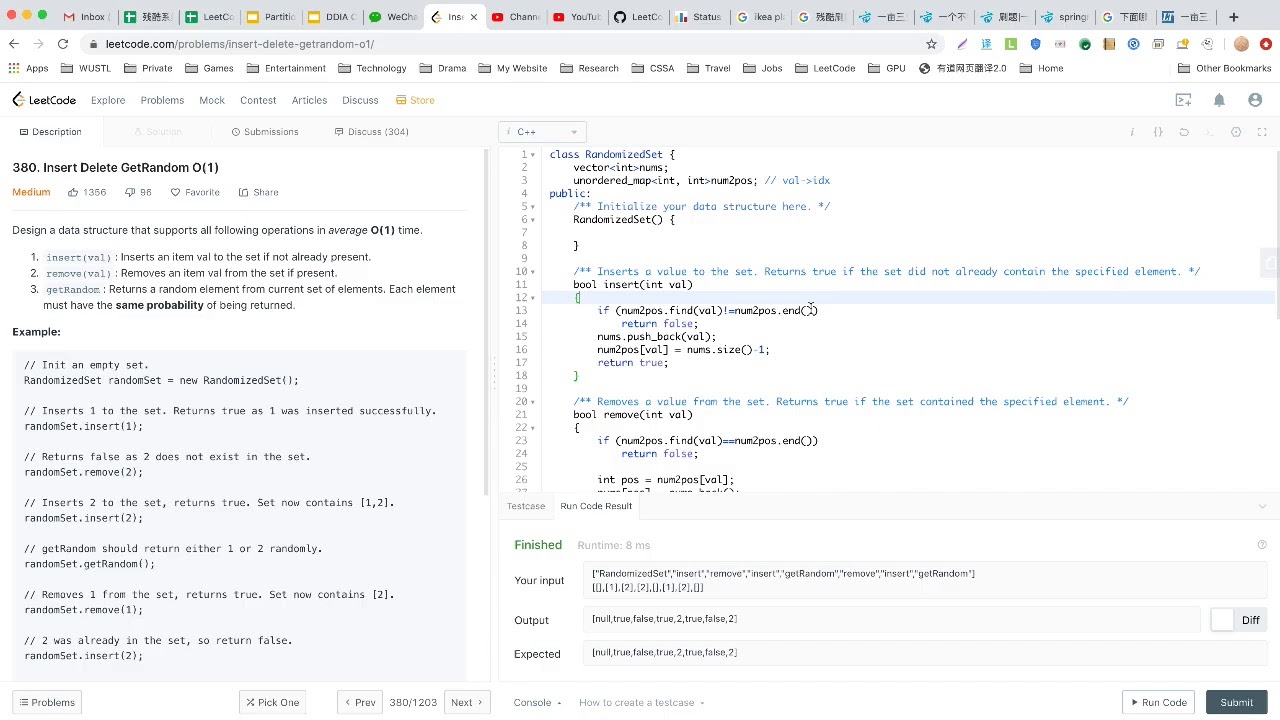Open notifications bell in LeetCode header

[1219, 100]
